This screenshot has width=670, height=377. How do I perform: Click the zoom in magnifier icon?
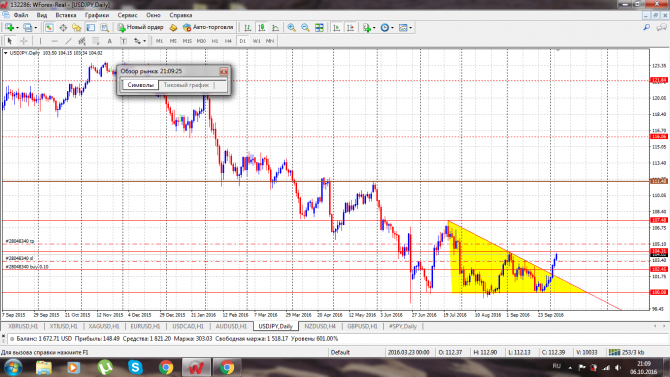pos(291,27)
